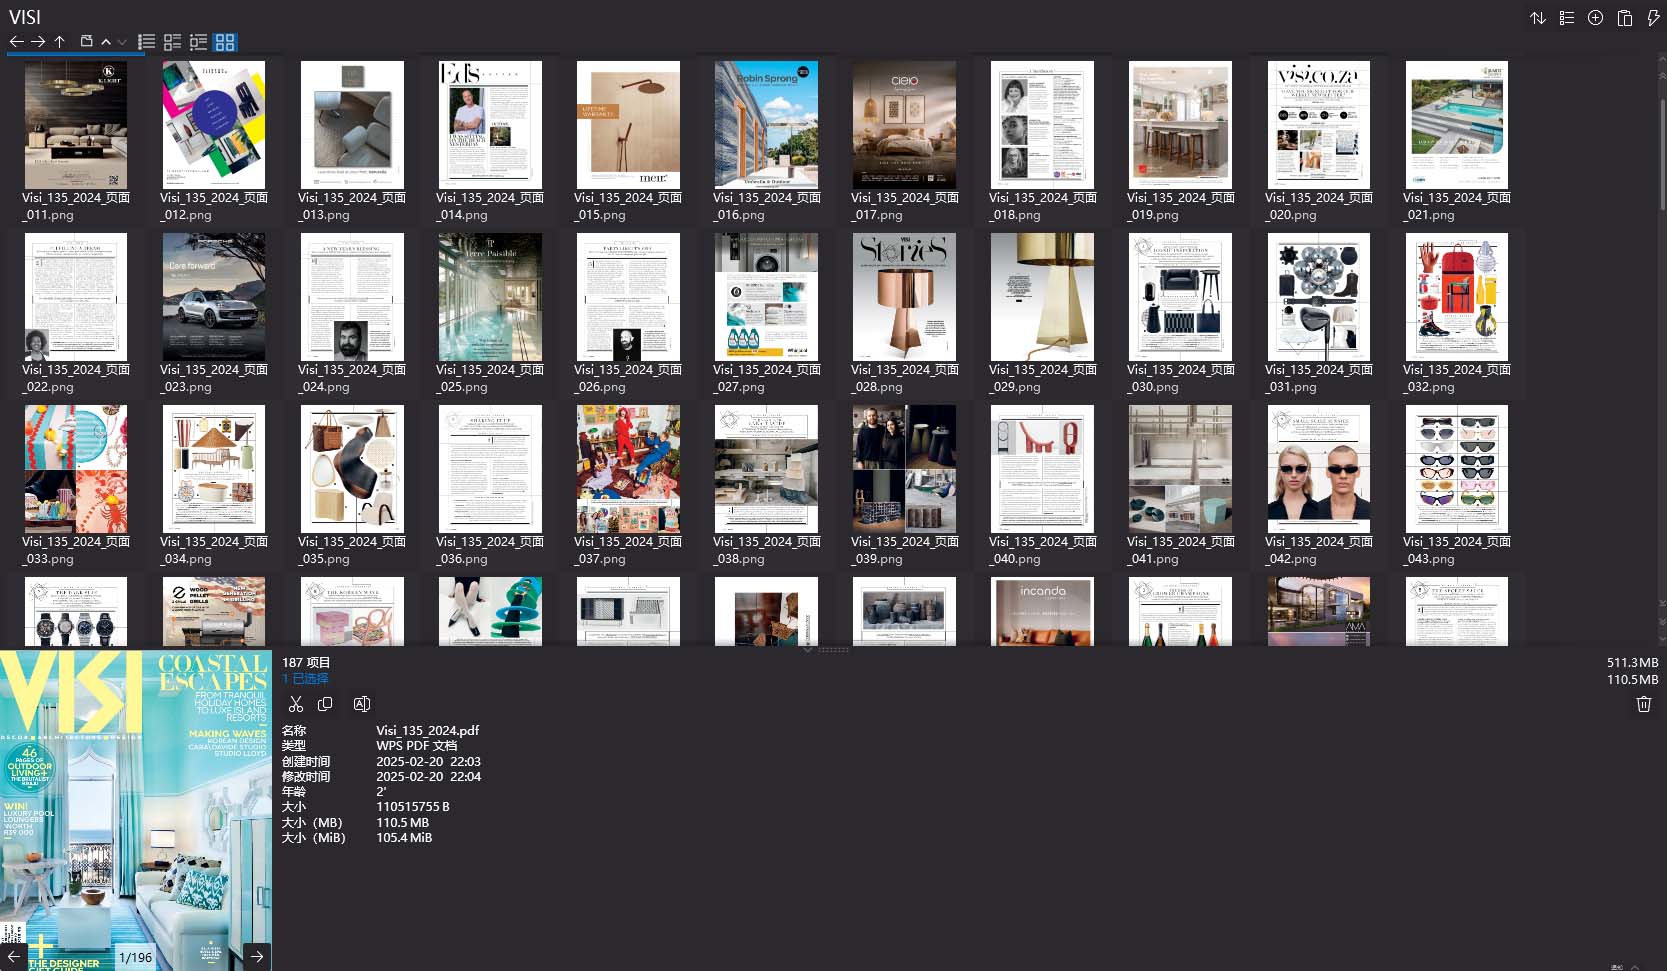Switch to details list view mode
This screenshot has width=1667, height=971.
tap(172, 42)
